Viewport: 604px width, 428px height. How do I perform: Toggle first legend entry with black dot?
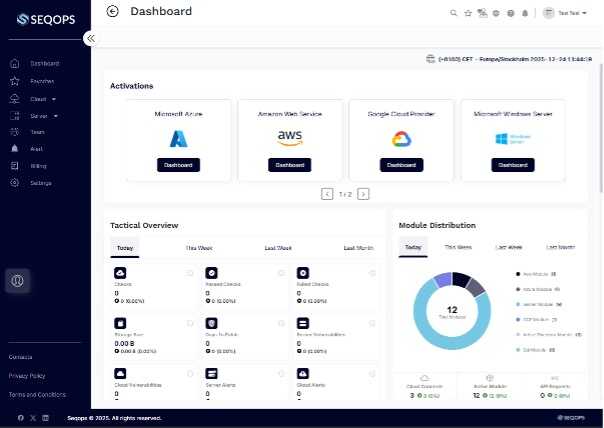tap(536, 274)
